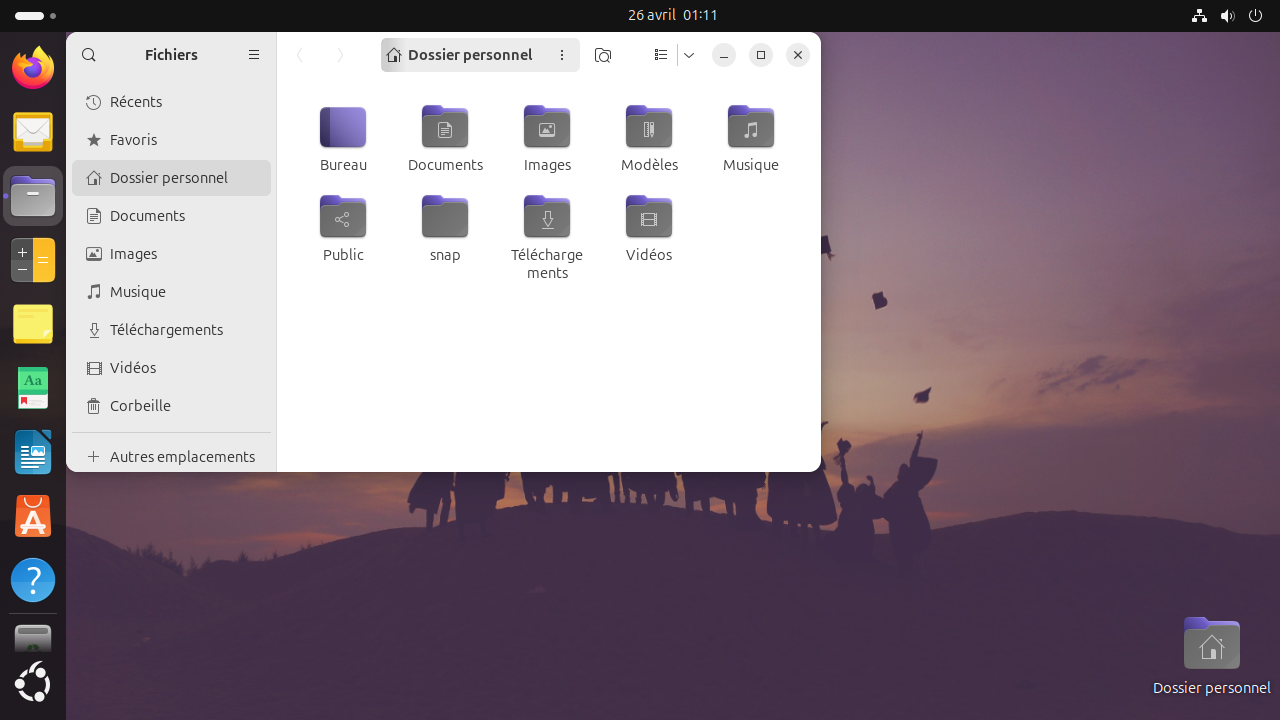The image size is (1280, 720).
Task: Launch Firefox from the dock
Action: pos(33,68)
